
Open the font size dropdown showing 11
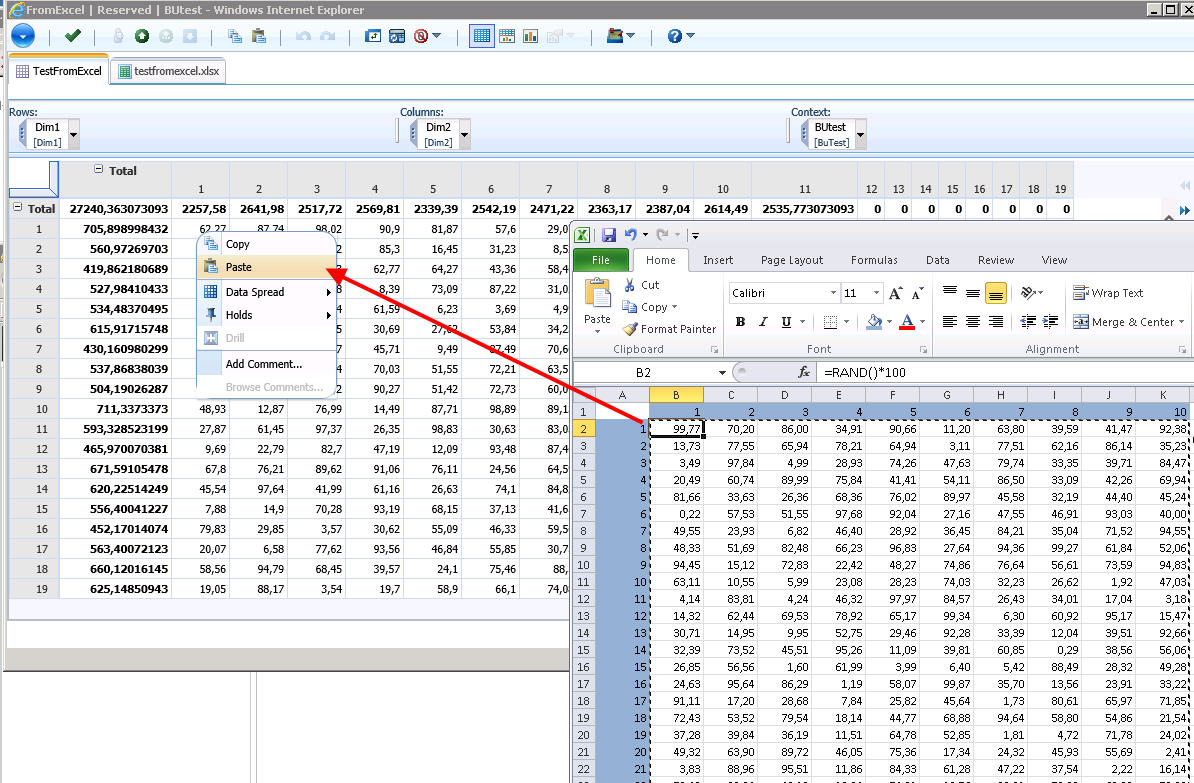[x=876, y=293]
